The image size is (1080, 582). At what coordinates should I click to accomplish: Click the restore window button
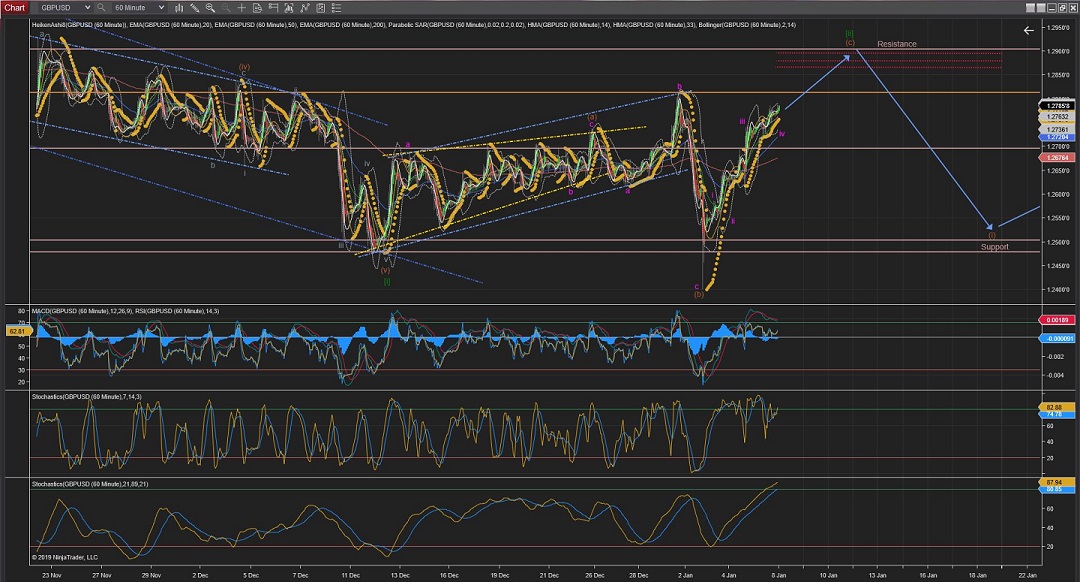(1062, 8)
